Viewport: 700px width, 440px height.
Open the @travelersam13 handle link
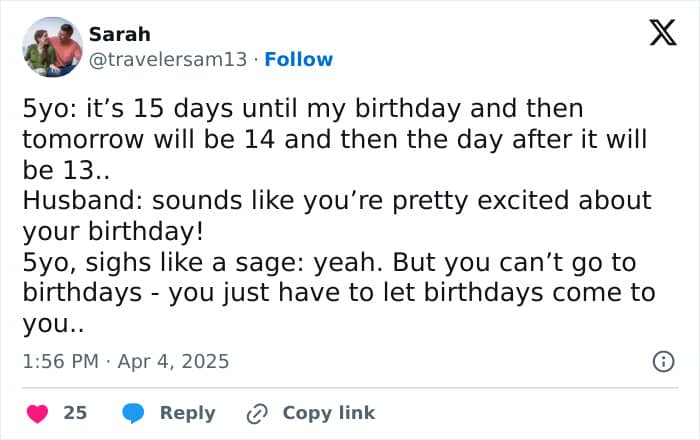tap(168, 59)
